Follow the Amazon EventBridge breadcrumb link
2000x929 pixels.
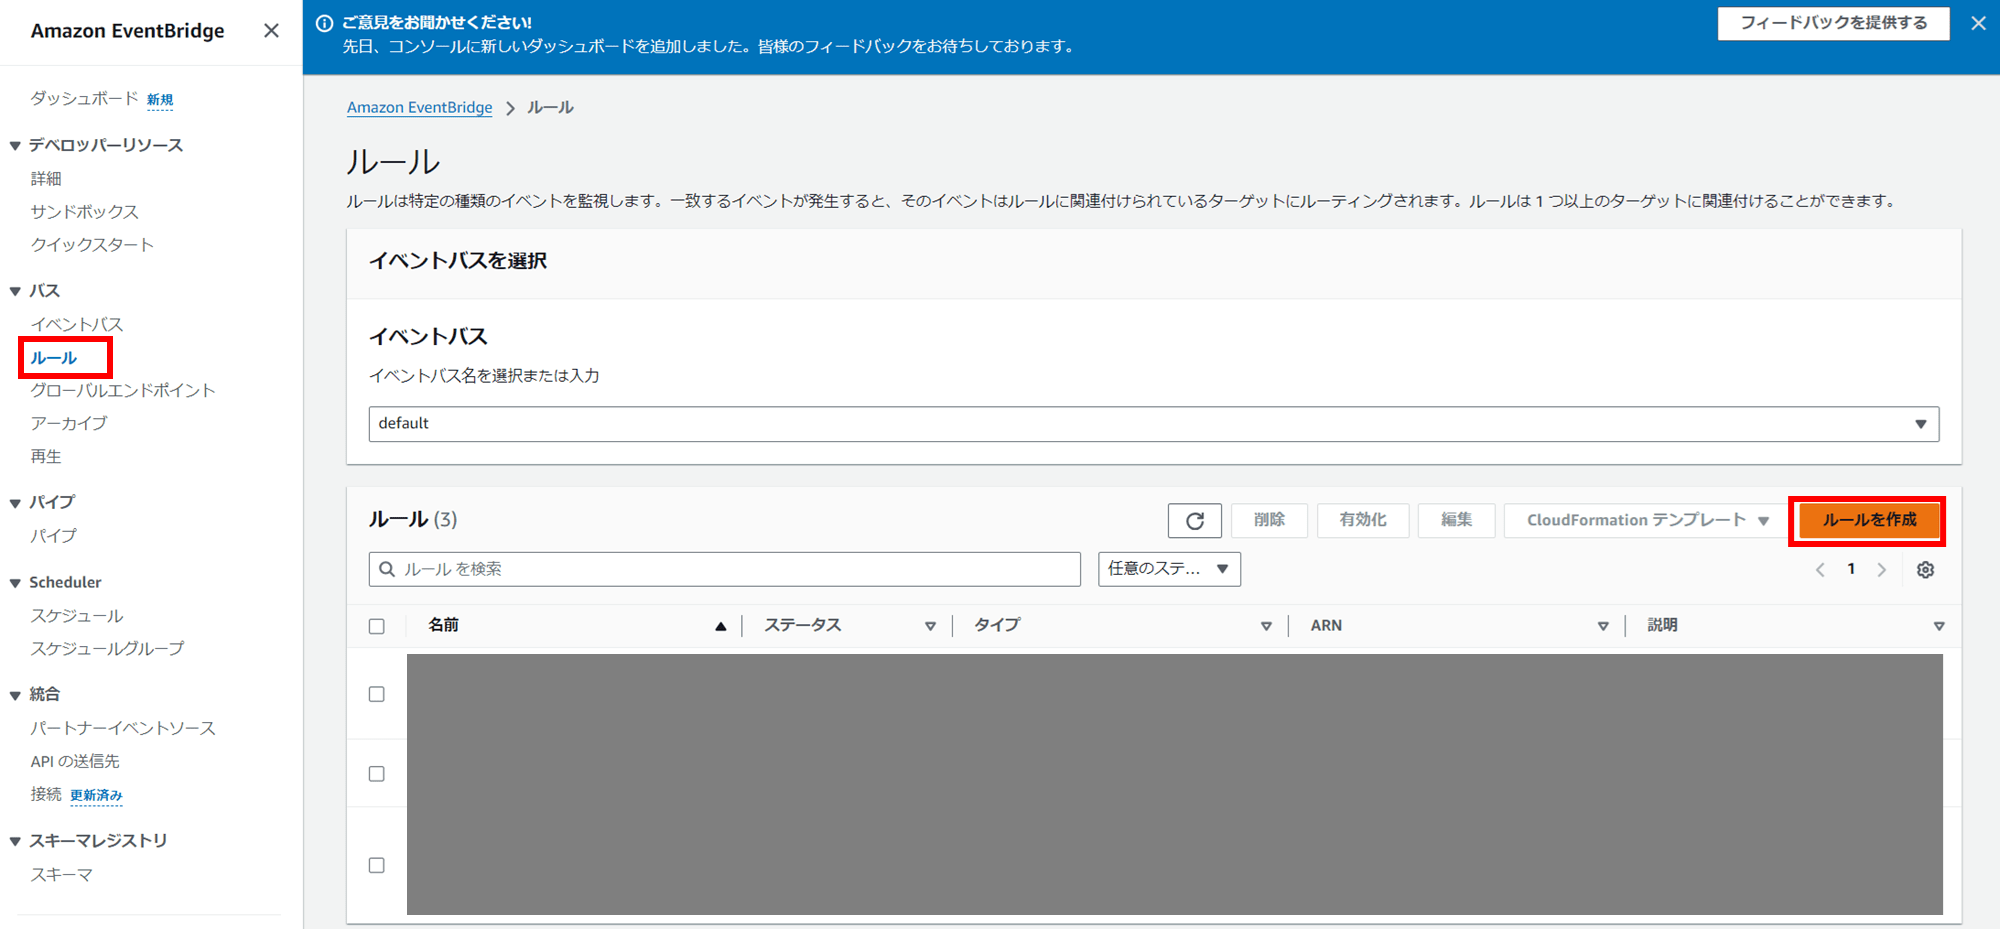(x=419, y=107)
